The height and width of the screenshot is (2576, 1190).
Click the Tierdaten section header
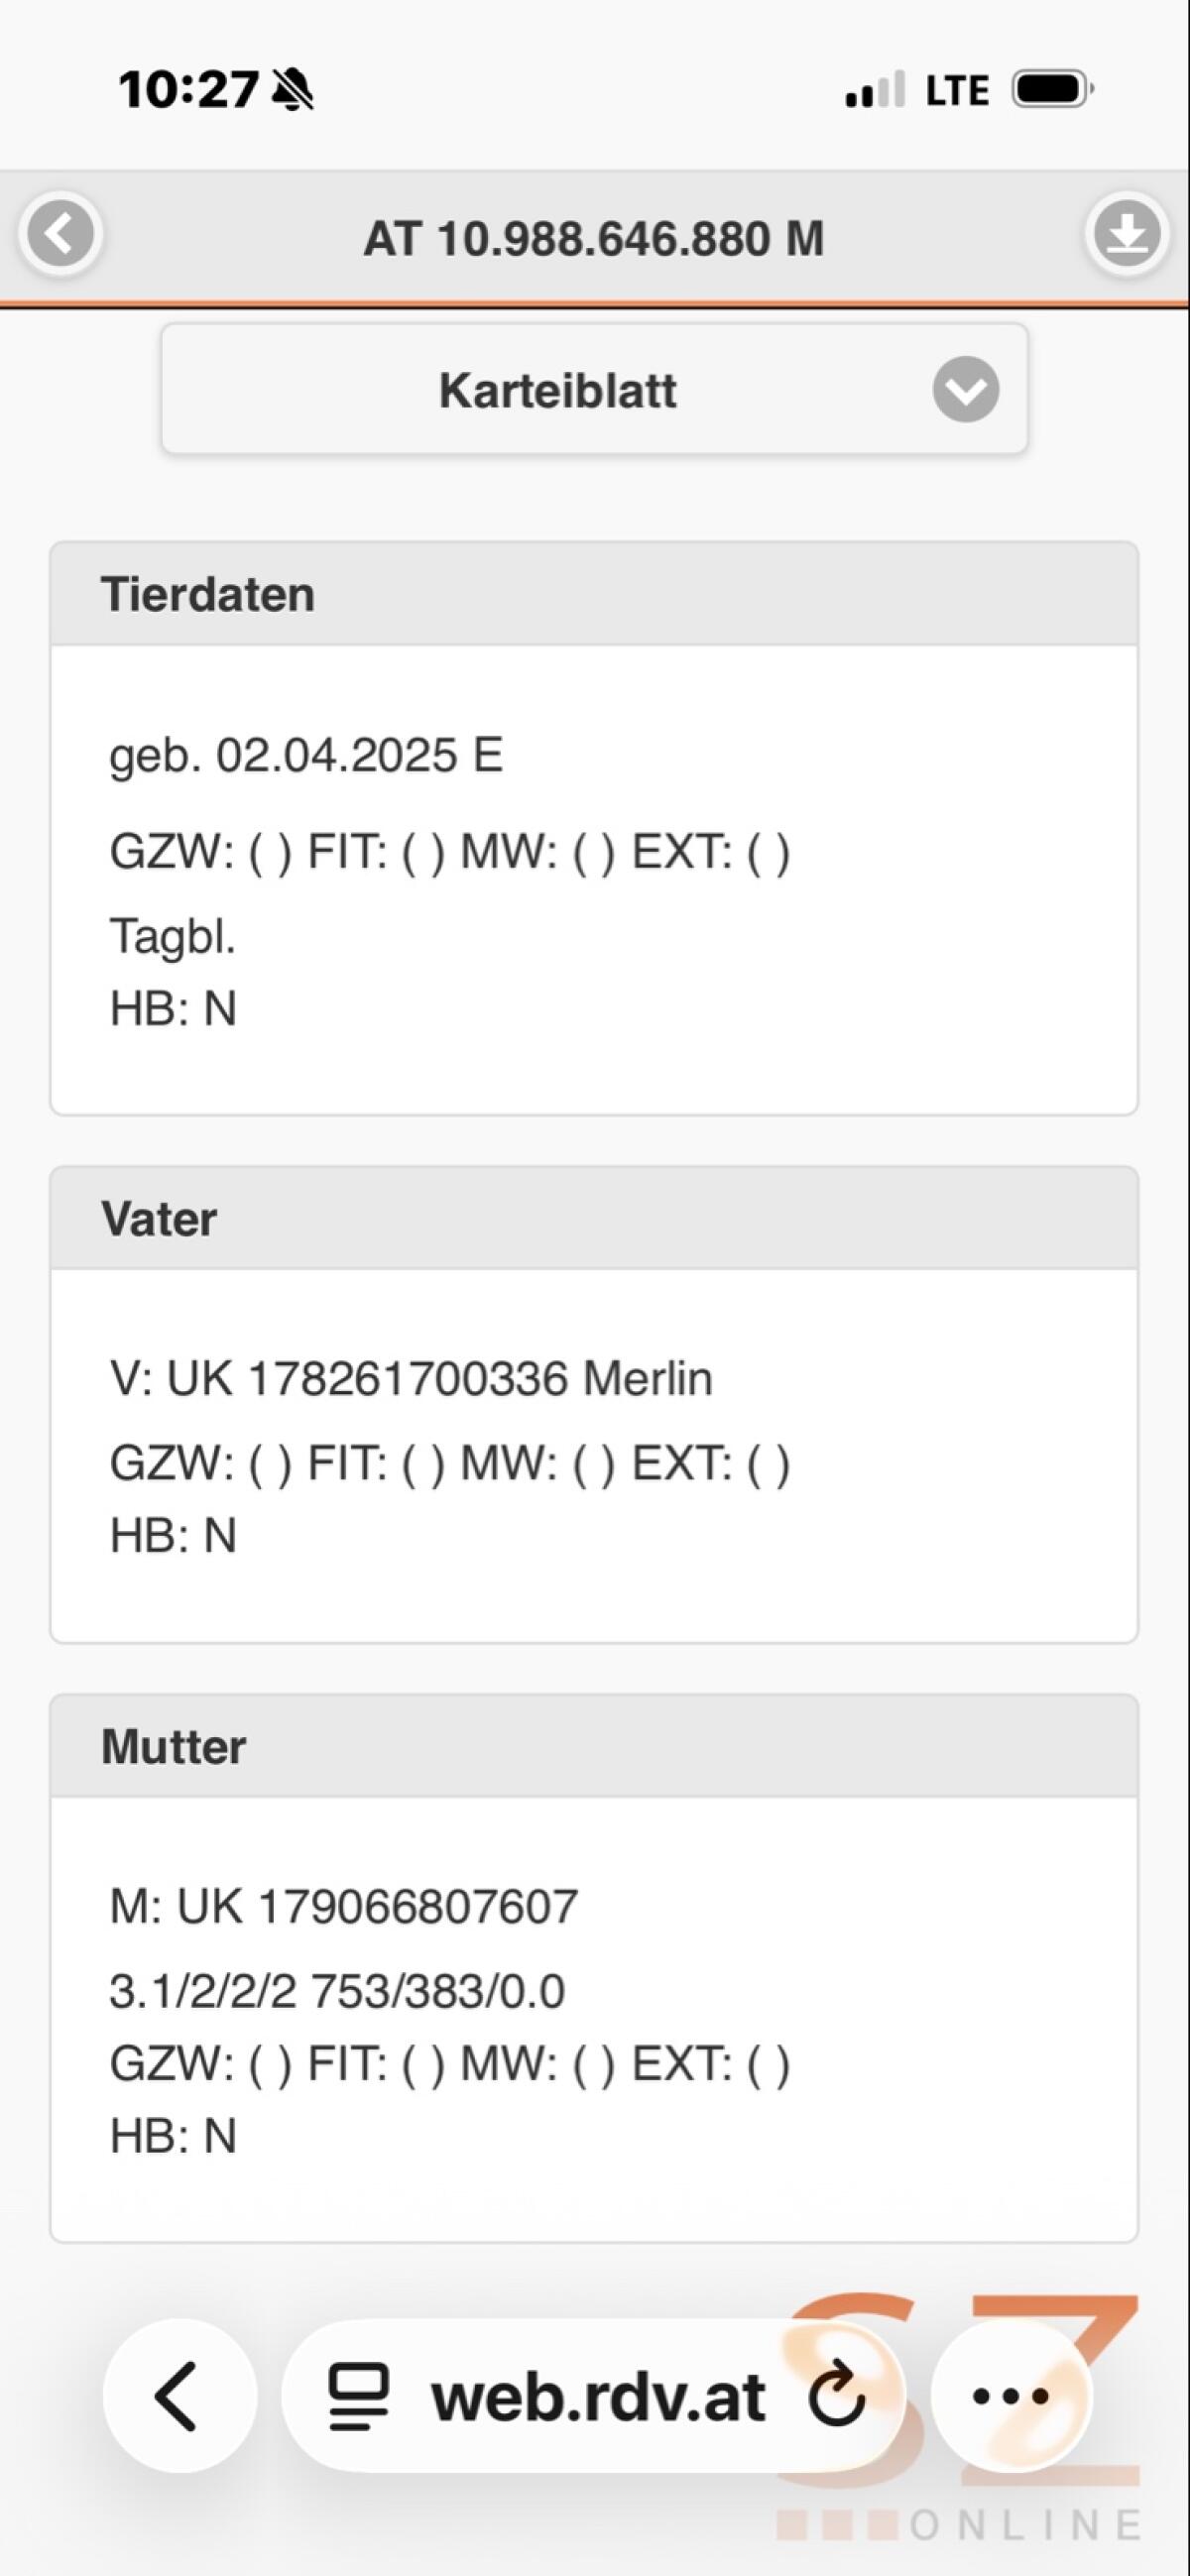coord(594,594)
